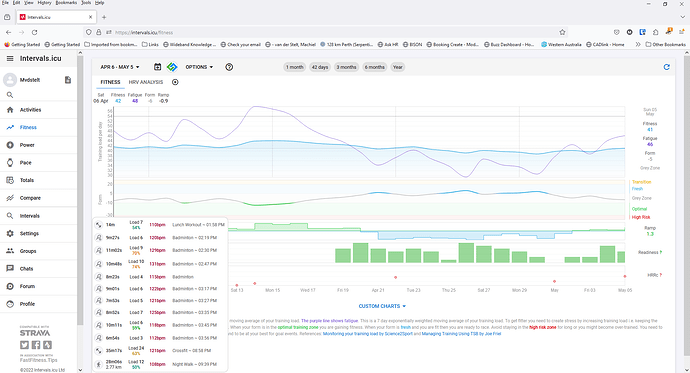Image resolution: width=690 pixels, height=373 pixels.
Task: Expand the CUSTOM CHARTS dropdown
Action: pos(382,306)
